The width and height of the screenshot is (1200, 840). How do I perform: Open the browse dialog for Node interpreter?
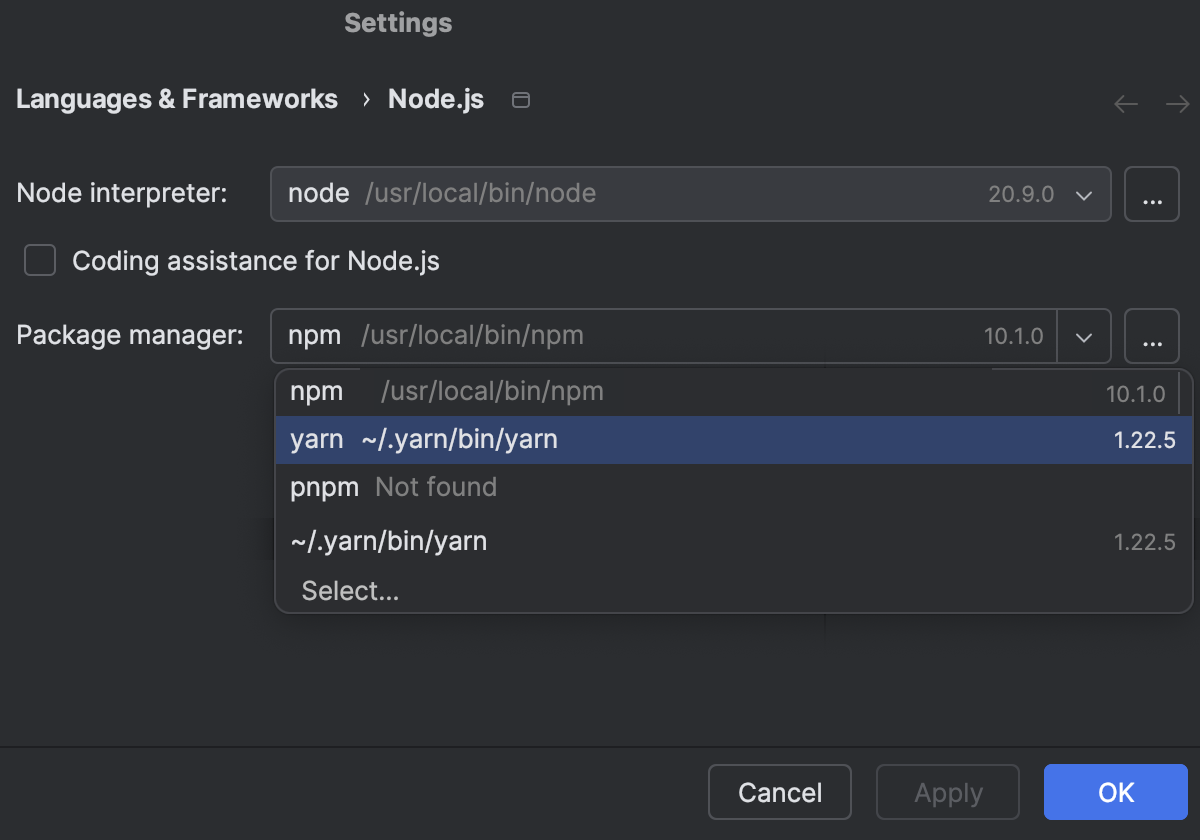tap(1152, 194)
